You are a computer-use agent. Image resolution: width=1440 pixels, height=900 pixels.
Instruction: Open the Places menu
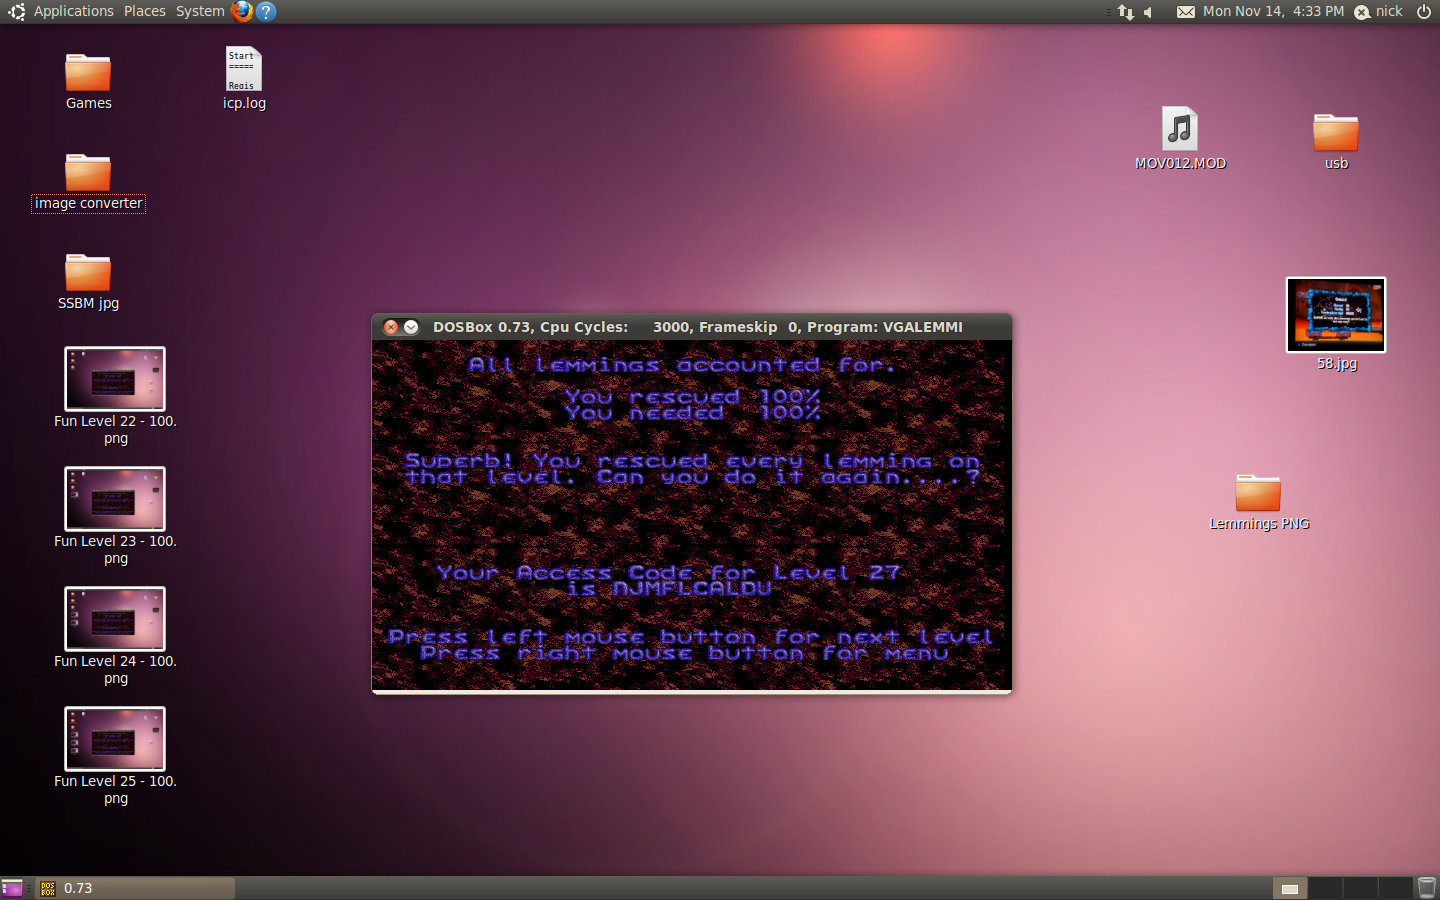(x=145, y=11)
